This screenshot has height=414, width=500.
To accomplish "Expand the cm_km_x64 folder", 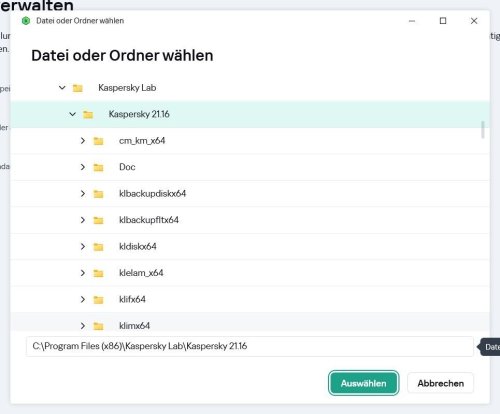I will tap(83, 141).
